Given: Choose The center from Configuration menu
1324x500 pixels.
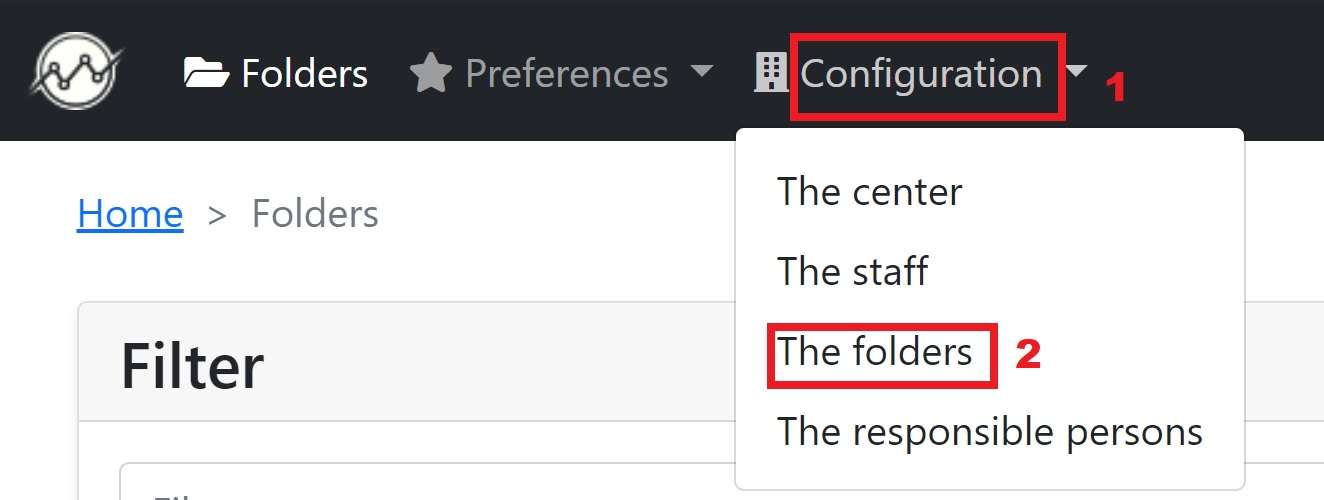Looking at the screenshot, I should pyautogui.click(x=869, y=191).
